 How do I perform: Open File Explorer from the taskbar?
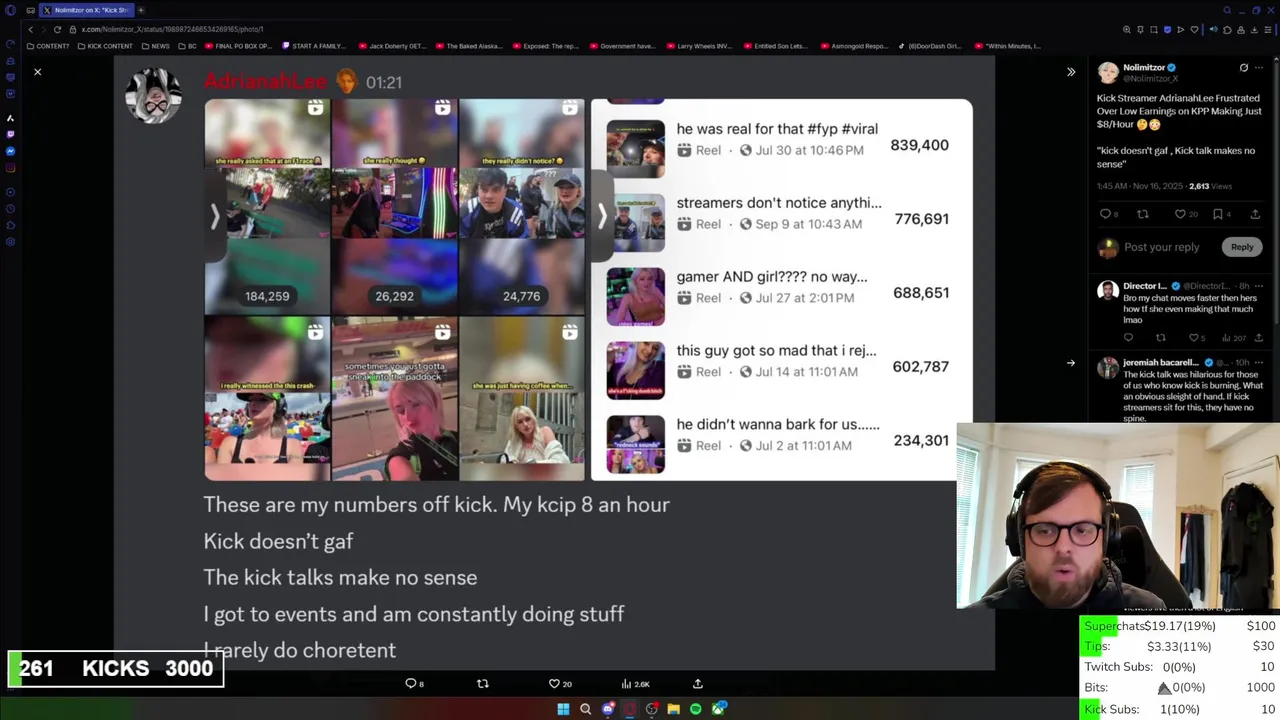pos(673,709)
